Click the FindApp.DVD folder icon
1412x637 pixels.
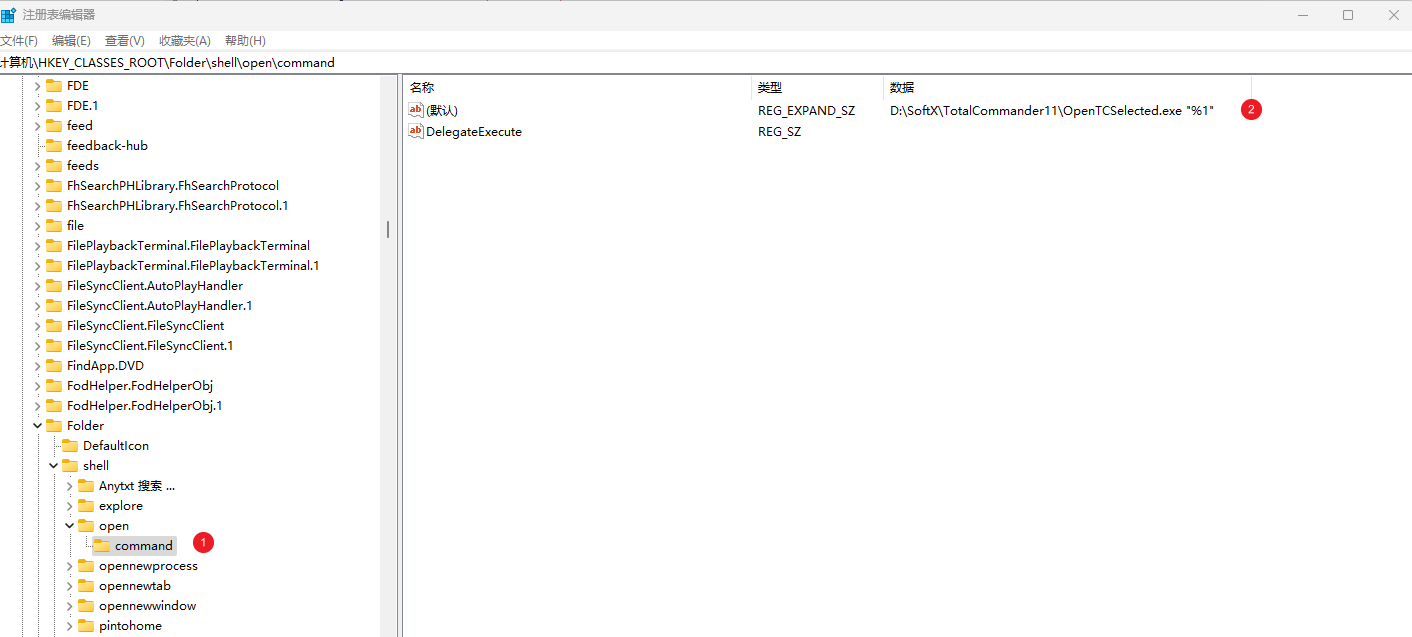(x=53, y=366)
